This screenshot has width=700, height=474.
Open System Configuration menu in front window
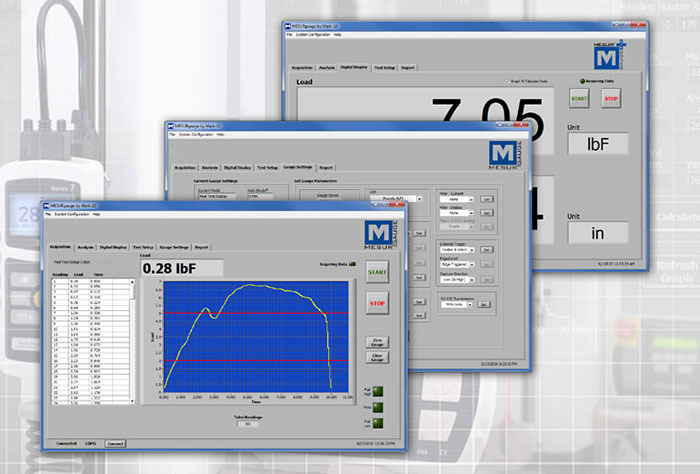click(72, 214)
